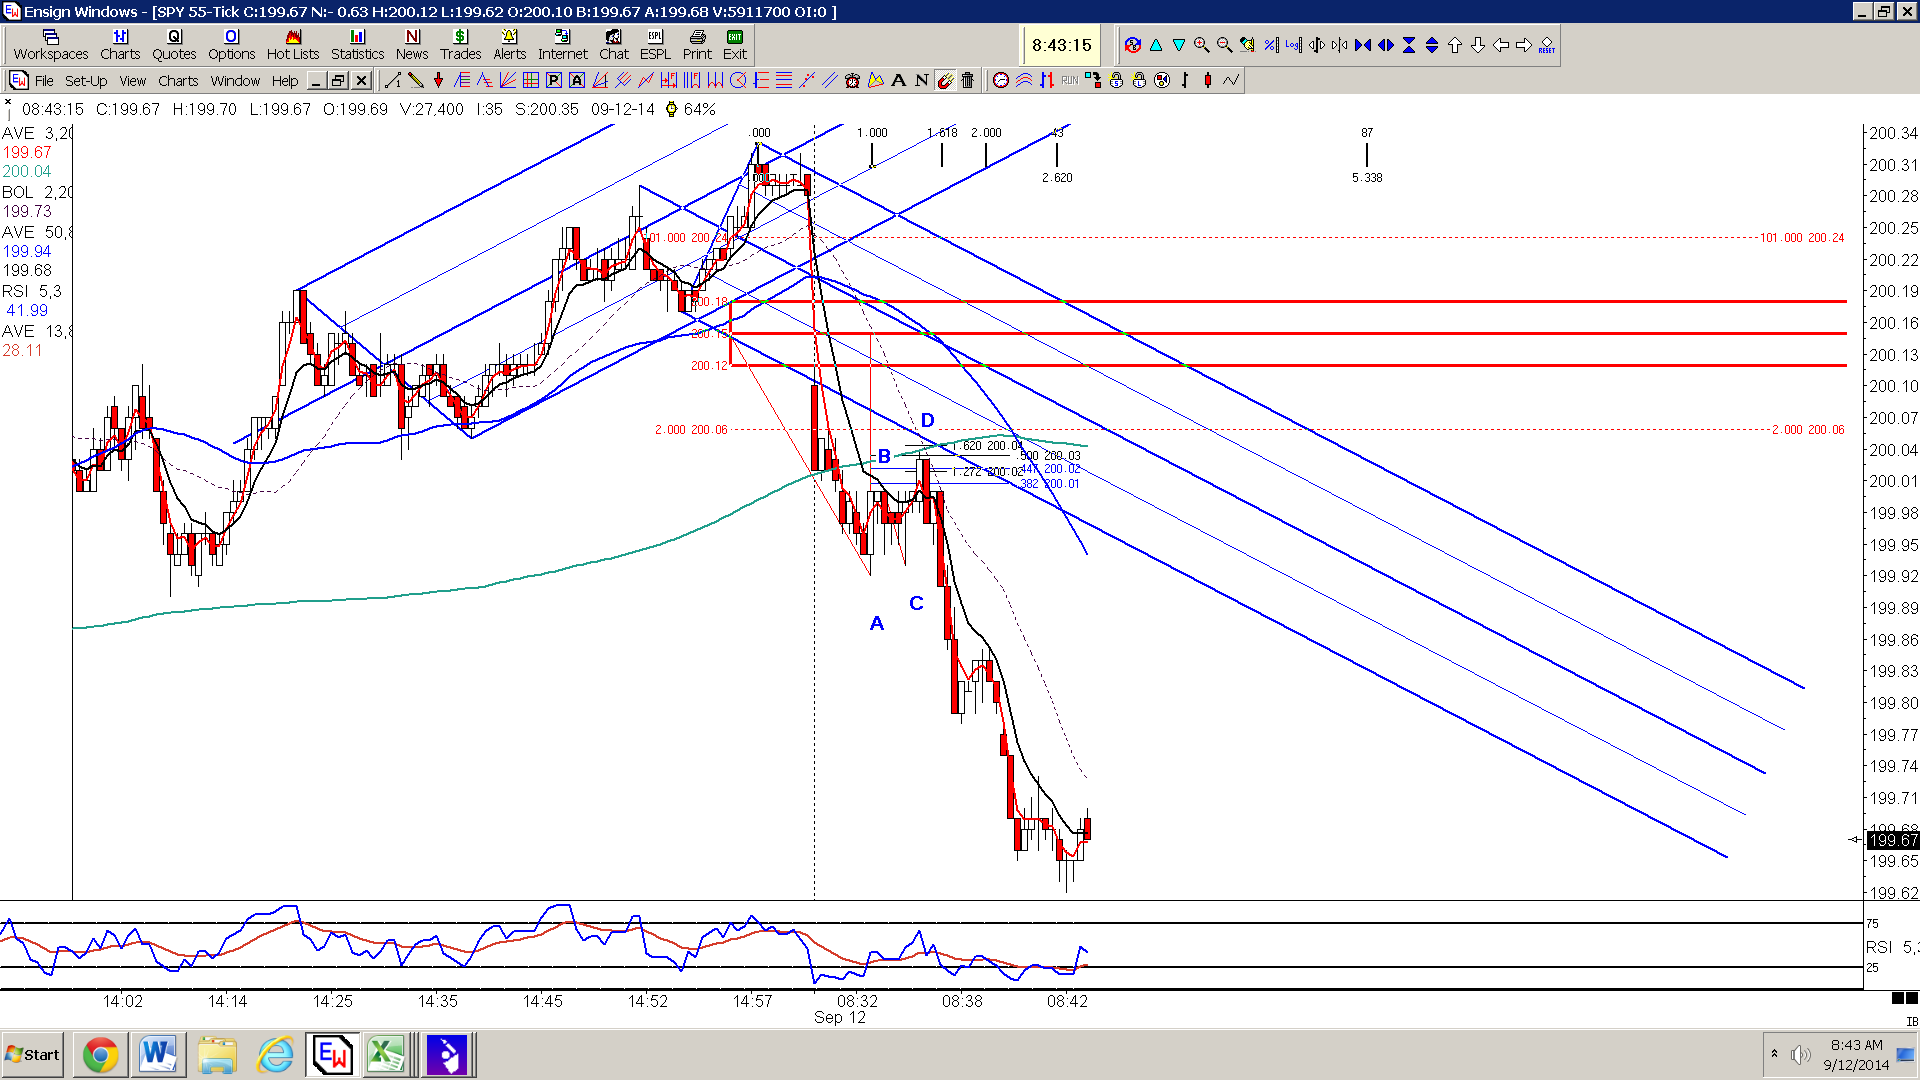Open the Hot Lists panel
Screen dimensions: 1920x1080
[x=292, y=45]
